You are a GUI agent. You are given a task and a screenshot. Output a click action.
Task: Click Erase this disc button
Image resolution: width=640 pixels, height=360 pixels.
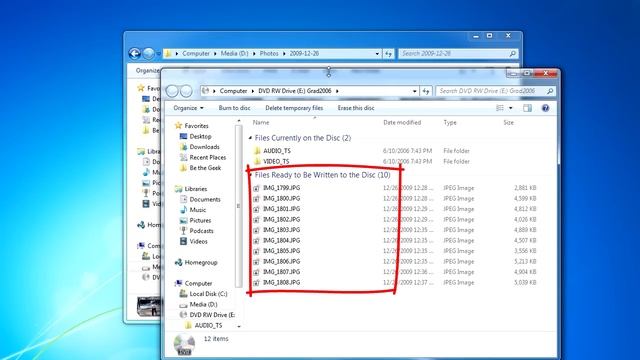pos(356,108)
